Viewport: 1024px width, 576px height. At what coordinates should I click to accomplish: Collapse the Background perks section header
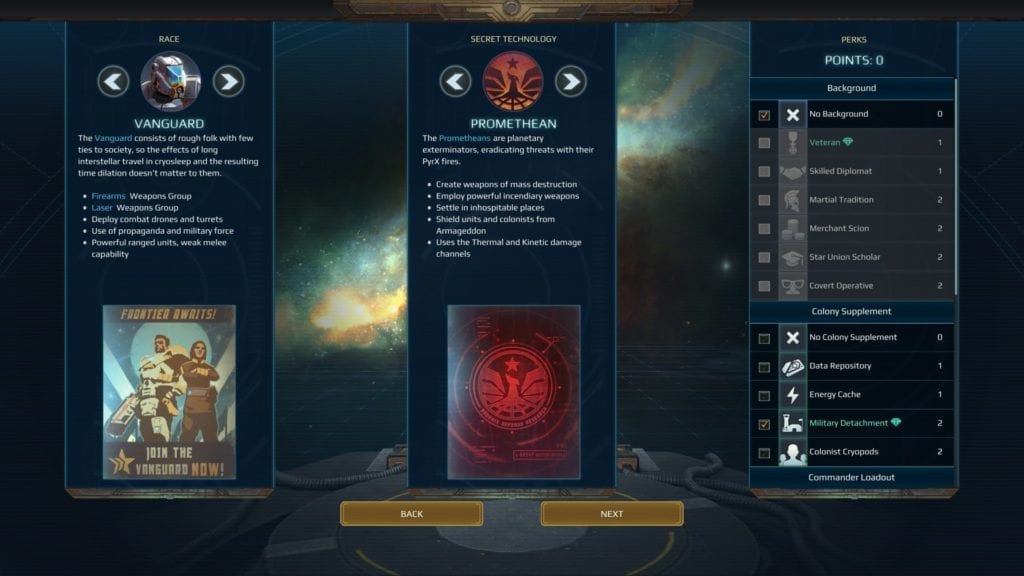tap(852, 88)
